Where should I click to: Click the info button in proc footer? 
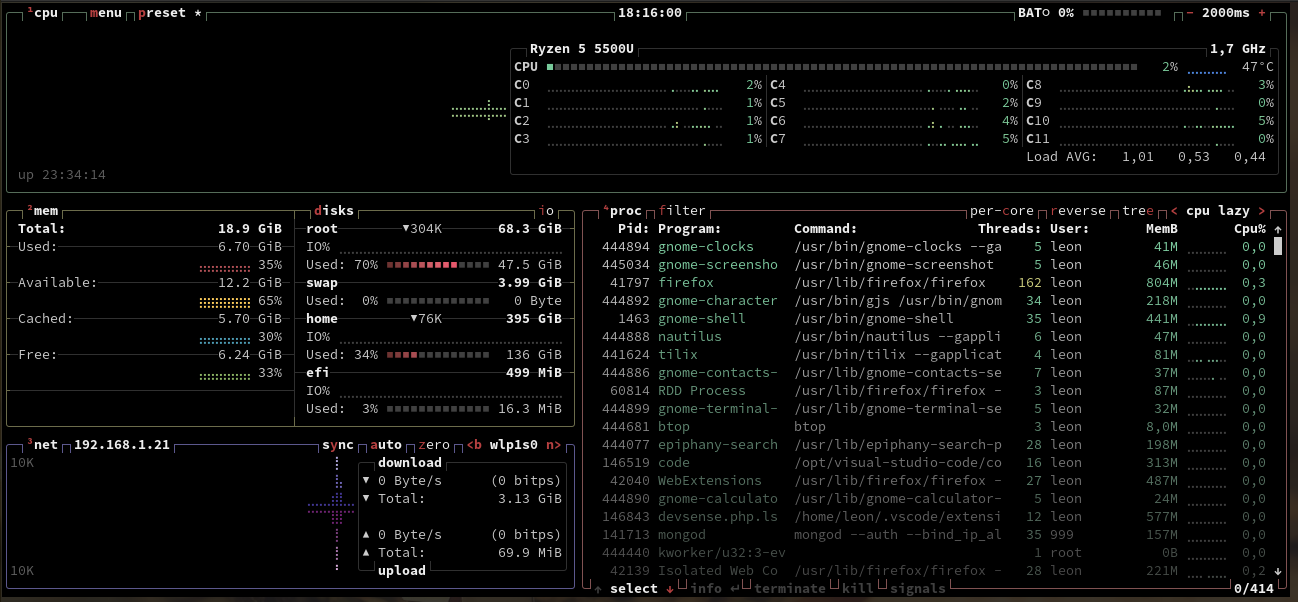pyautogui.click(x=714, y=589)
